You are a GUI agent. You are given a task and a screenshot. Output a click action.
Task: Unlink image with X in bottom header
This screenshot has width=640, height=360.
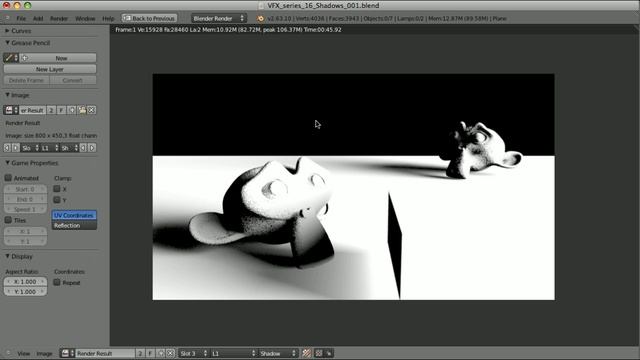[x=171, y=353]
